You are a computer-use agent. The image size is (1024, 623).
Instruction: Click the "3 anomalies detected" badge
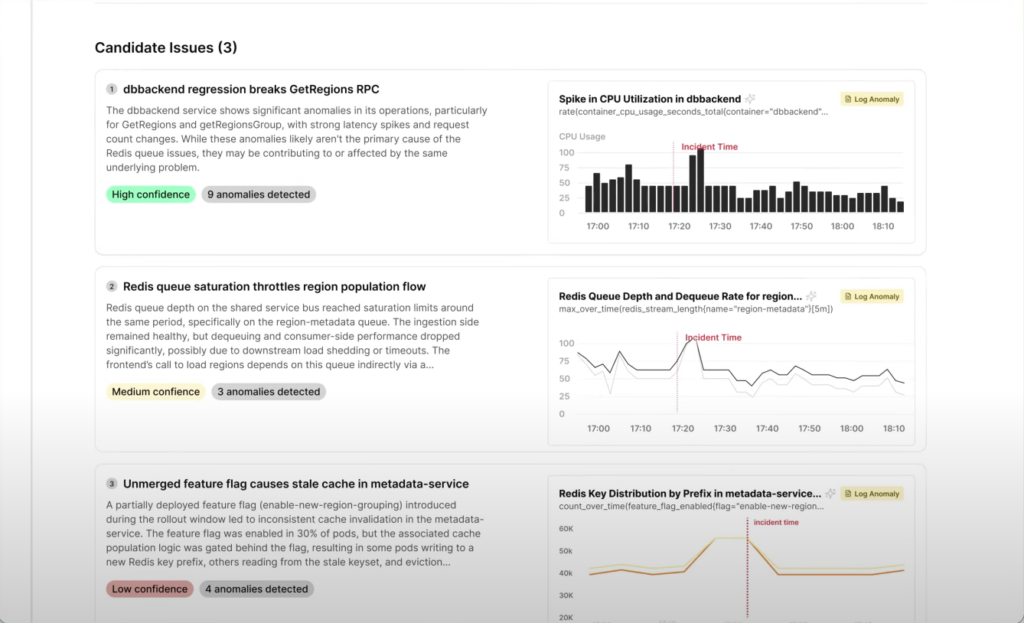click(x=268, y=391)
